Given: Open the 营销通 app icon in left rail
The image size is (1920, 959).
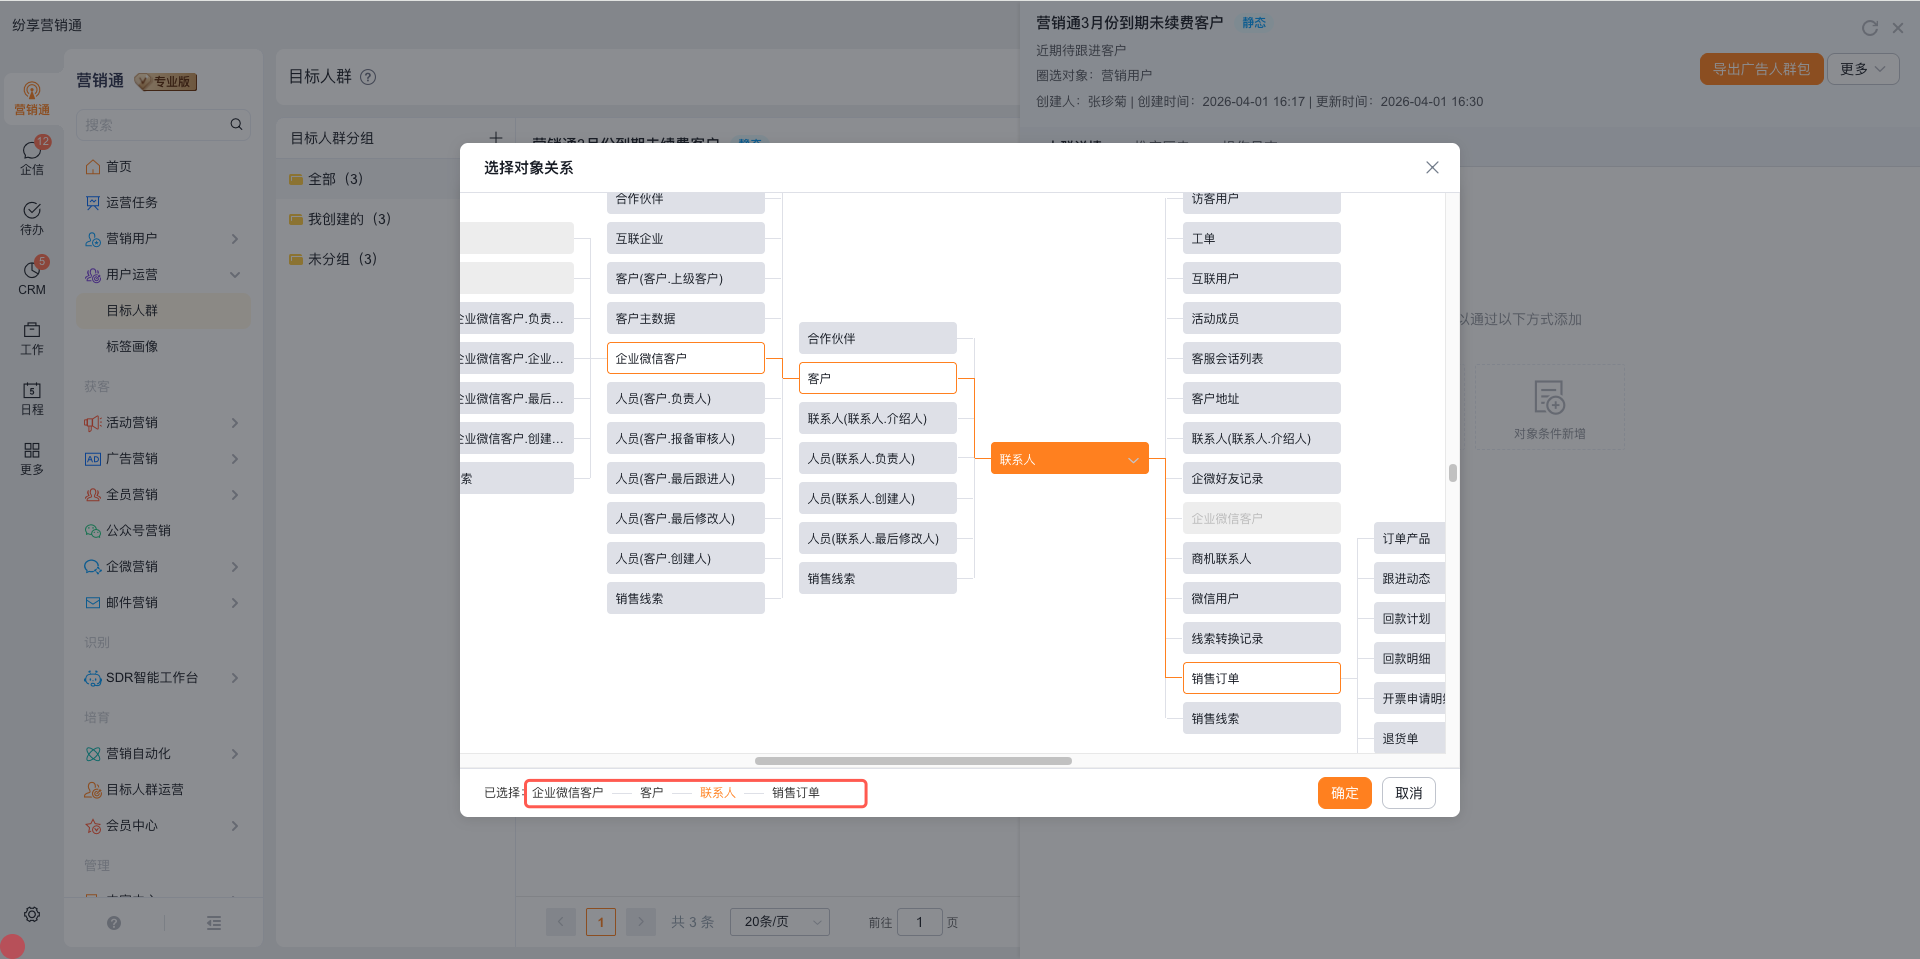Looking at the screenshot, I should 32,98.
